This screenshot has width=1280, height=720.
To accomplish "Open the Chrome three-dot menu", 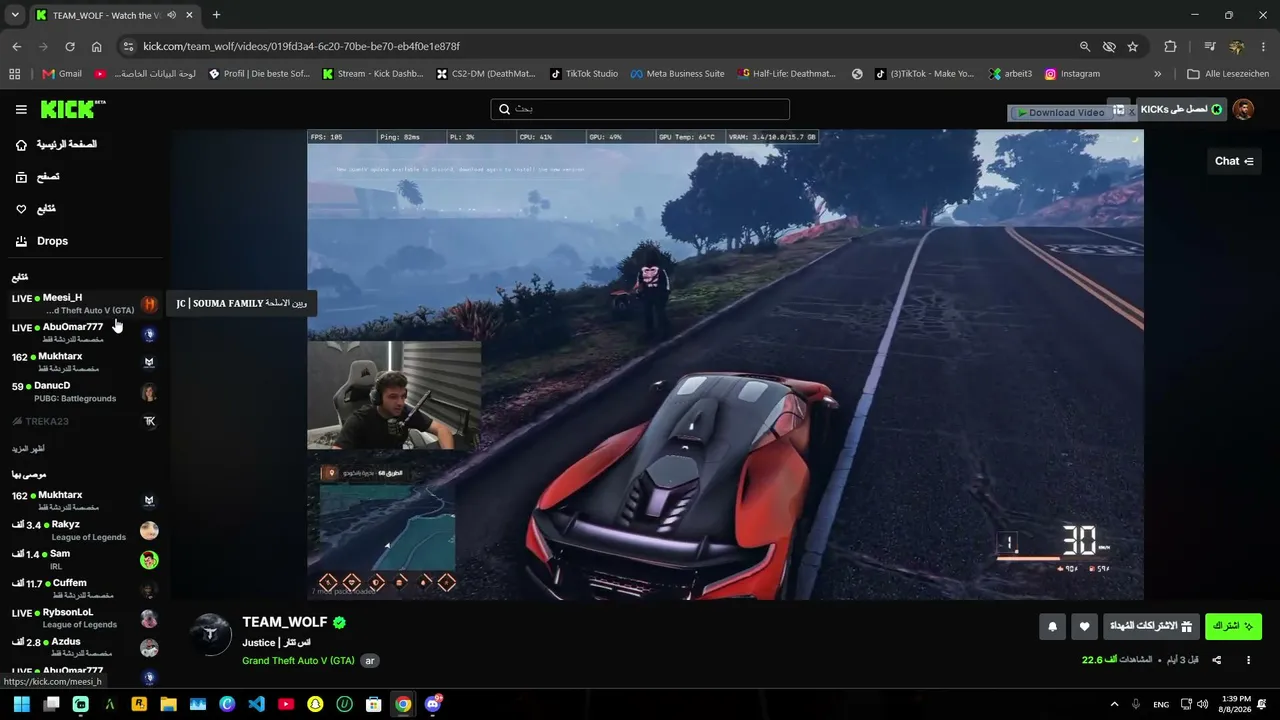I will [x=1264, y=46].
